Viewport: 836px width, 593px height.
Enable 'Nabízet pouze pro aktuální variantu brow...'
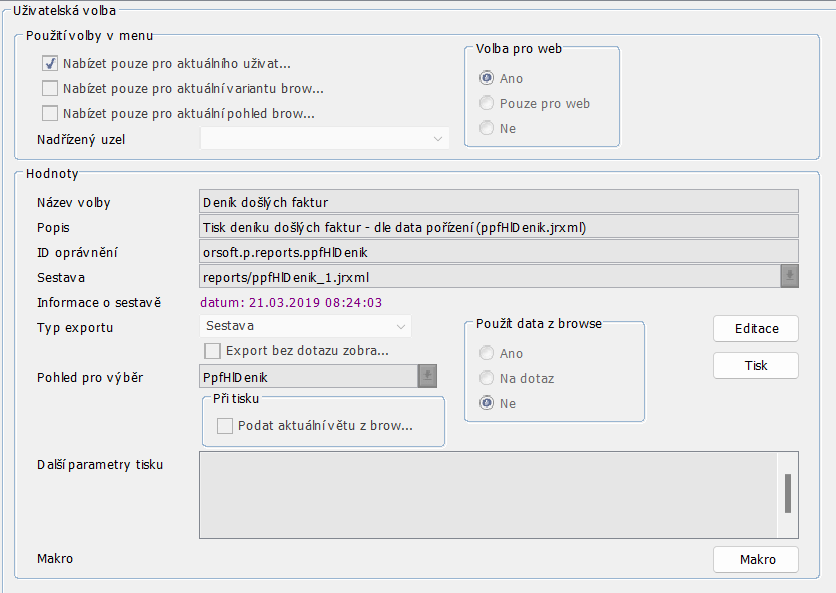coord(50,88)
